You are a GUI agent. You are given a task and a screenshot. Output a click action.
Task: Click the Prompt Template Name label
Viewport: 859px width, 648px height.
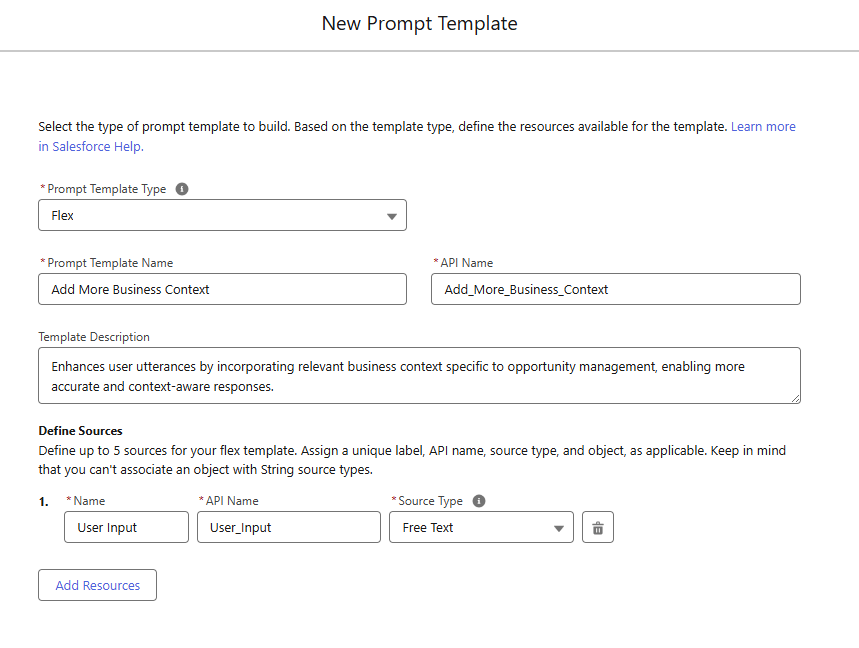110,263
